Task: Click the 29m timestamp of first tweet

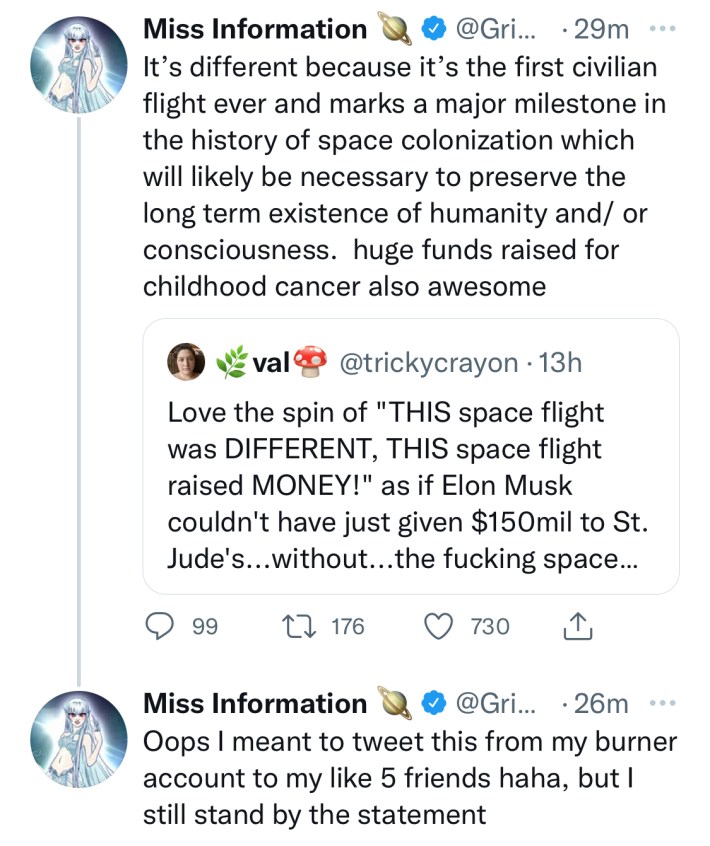Action: tap(603, 31)
